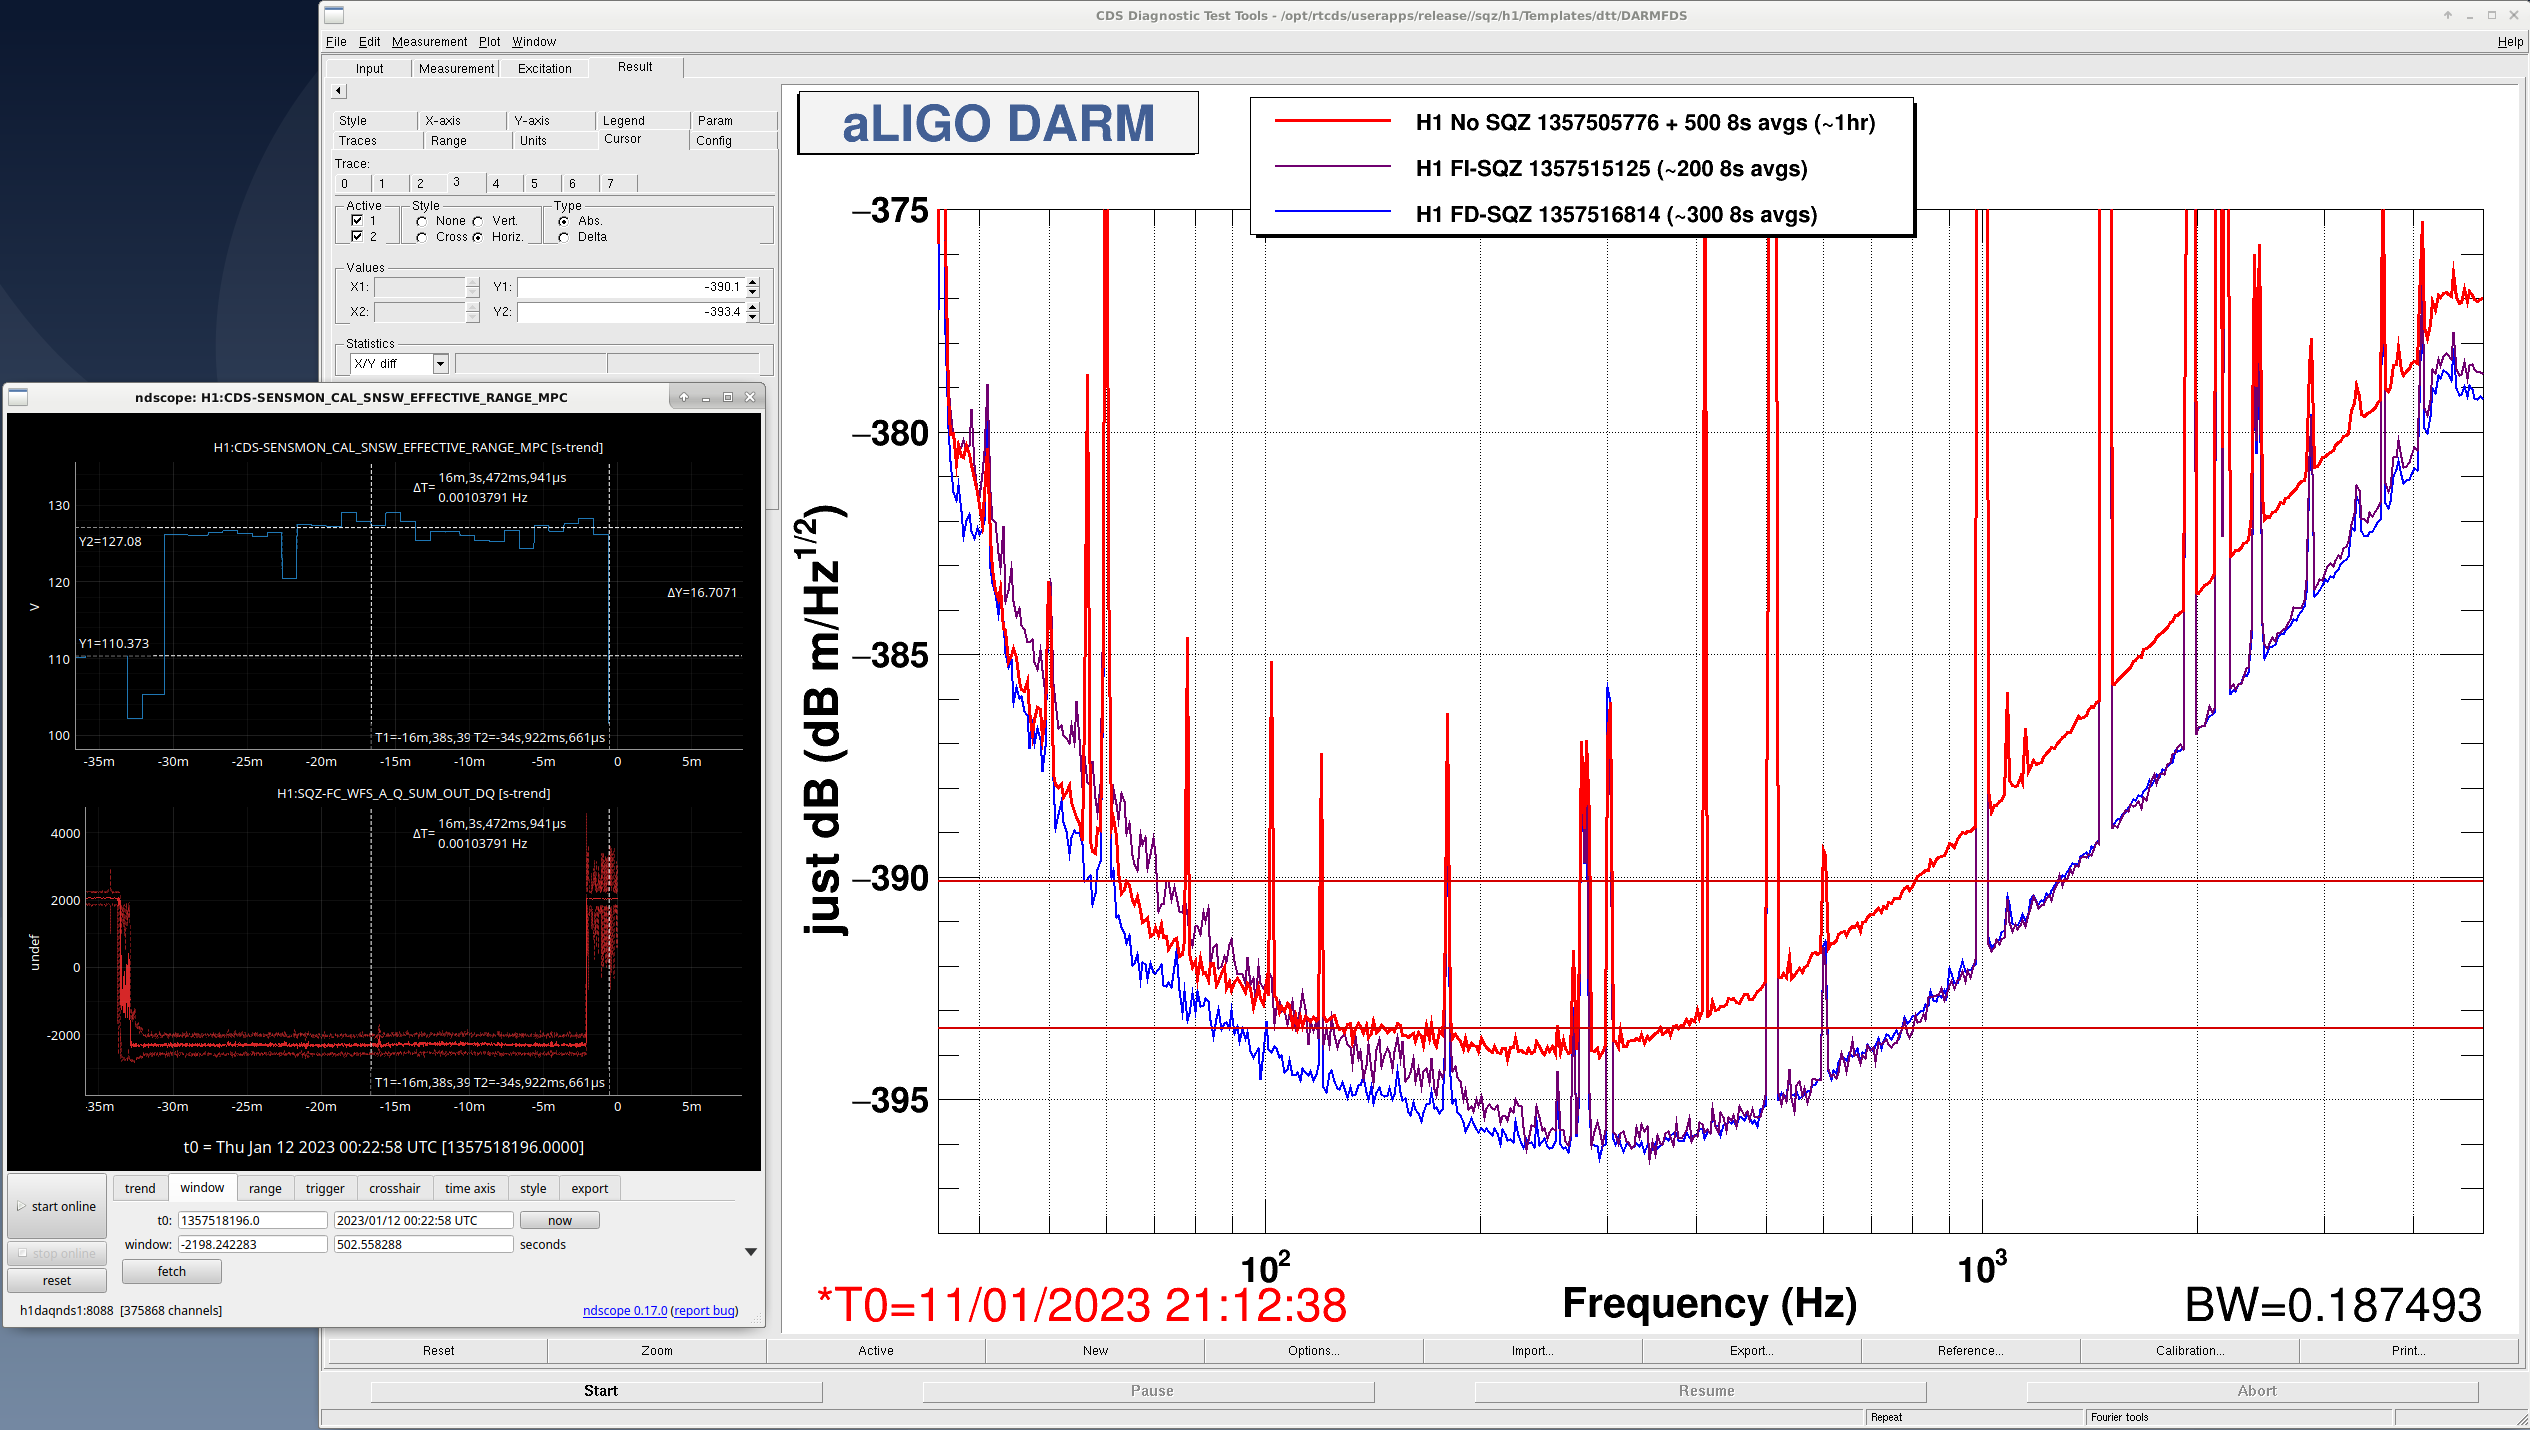2530x1430 pixels.
Task: Open the ndscope window menu icon
Action: (x=18, y=398)
